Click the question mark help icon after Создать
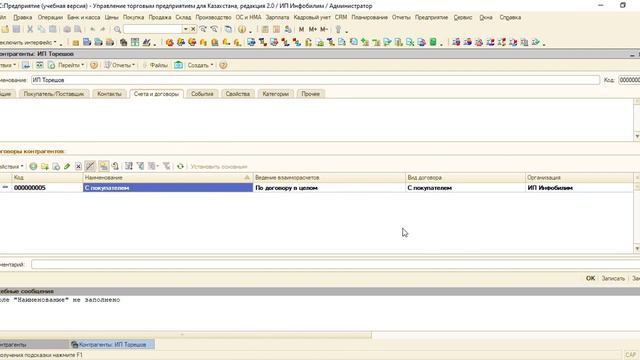 coord(223,65)
